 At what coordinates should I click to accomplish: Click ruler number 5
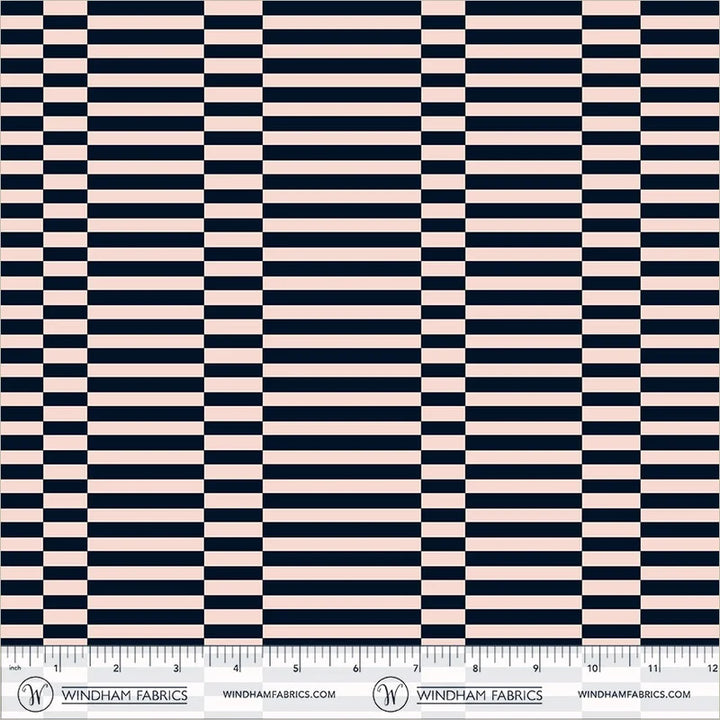(296, 668)
